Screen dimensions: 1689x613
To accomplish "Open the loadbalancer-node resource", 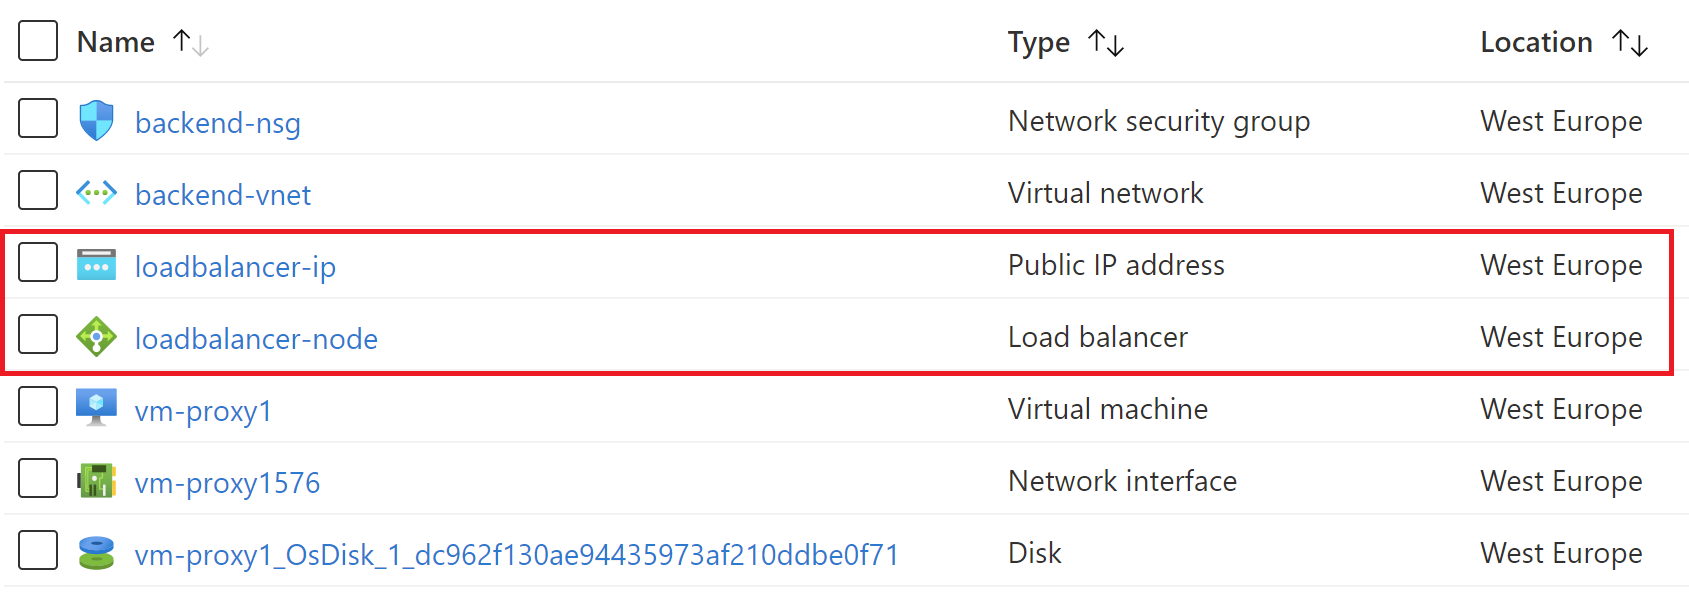I will click(256, 338).
